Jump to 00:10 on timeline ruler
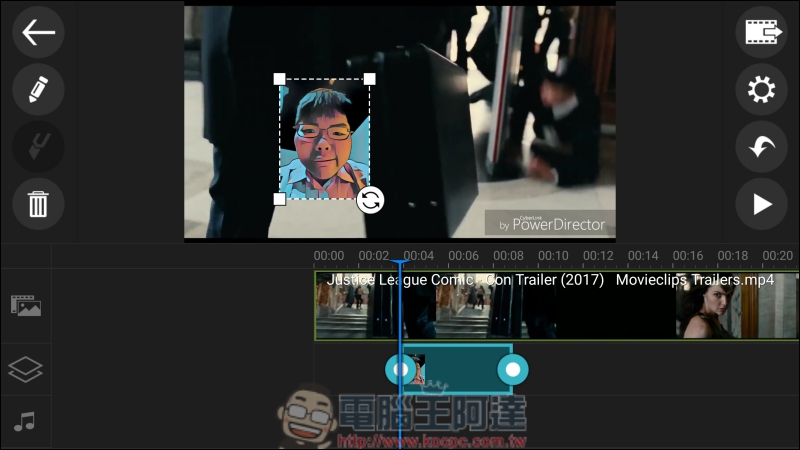 [x=553, y=256]
